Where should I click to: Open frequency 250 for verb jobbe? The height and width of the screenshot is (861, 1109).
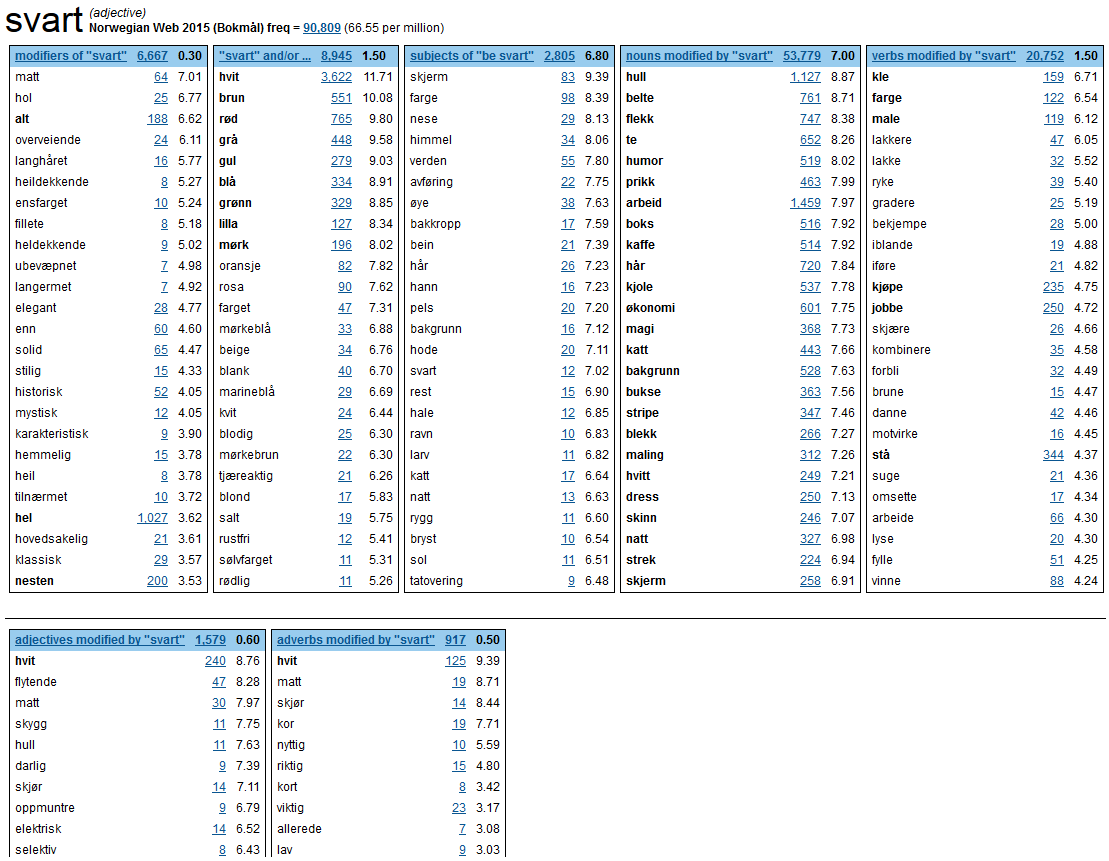1053,308
